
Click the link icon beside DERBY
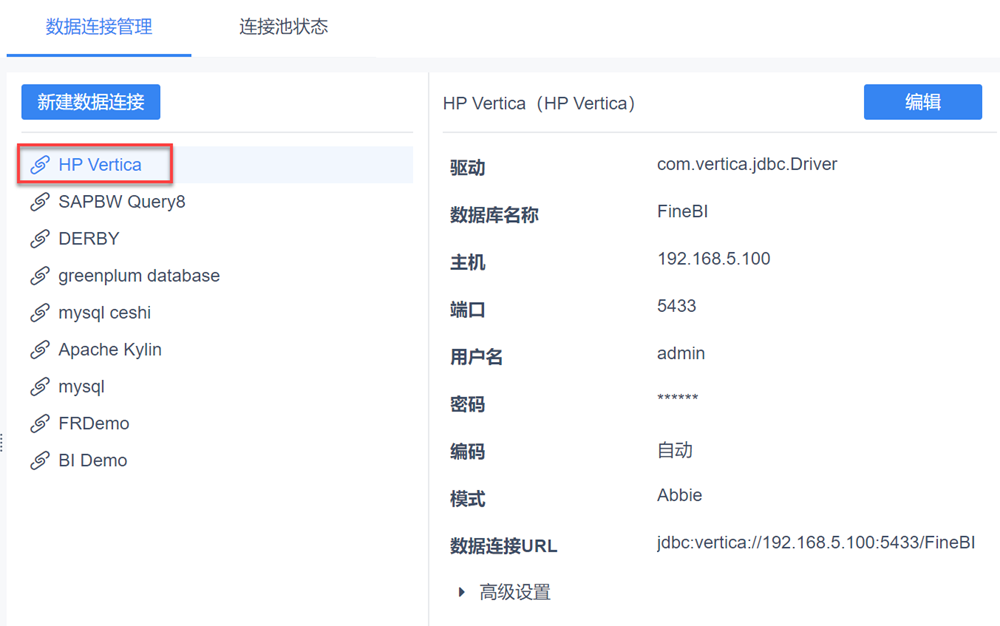pyautogui.click(x=40, y=239)
